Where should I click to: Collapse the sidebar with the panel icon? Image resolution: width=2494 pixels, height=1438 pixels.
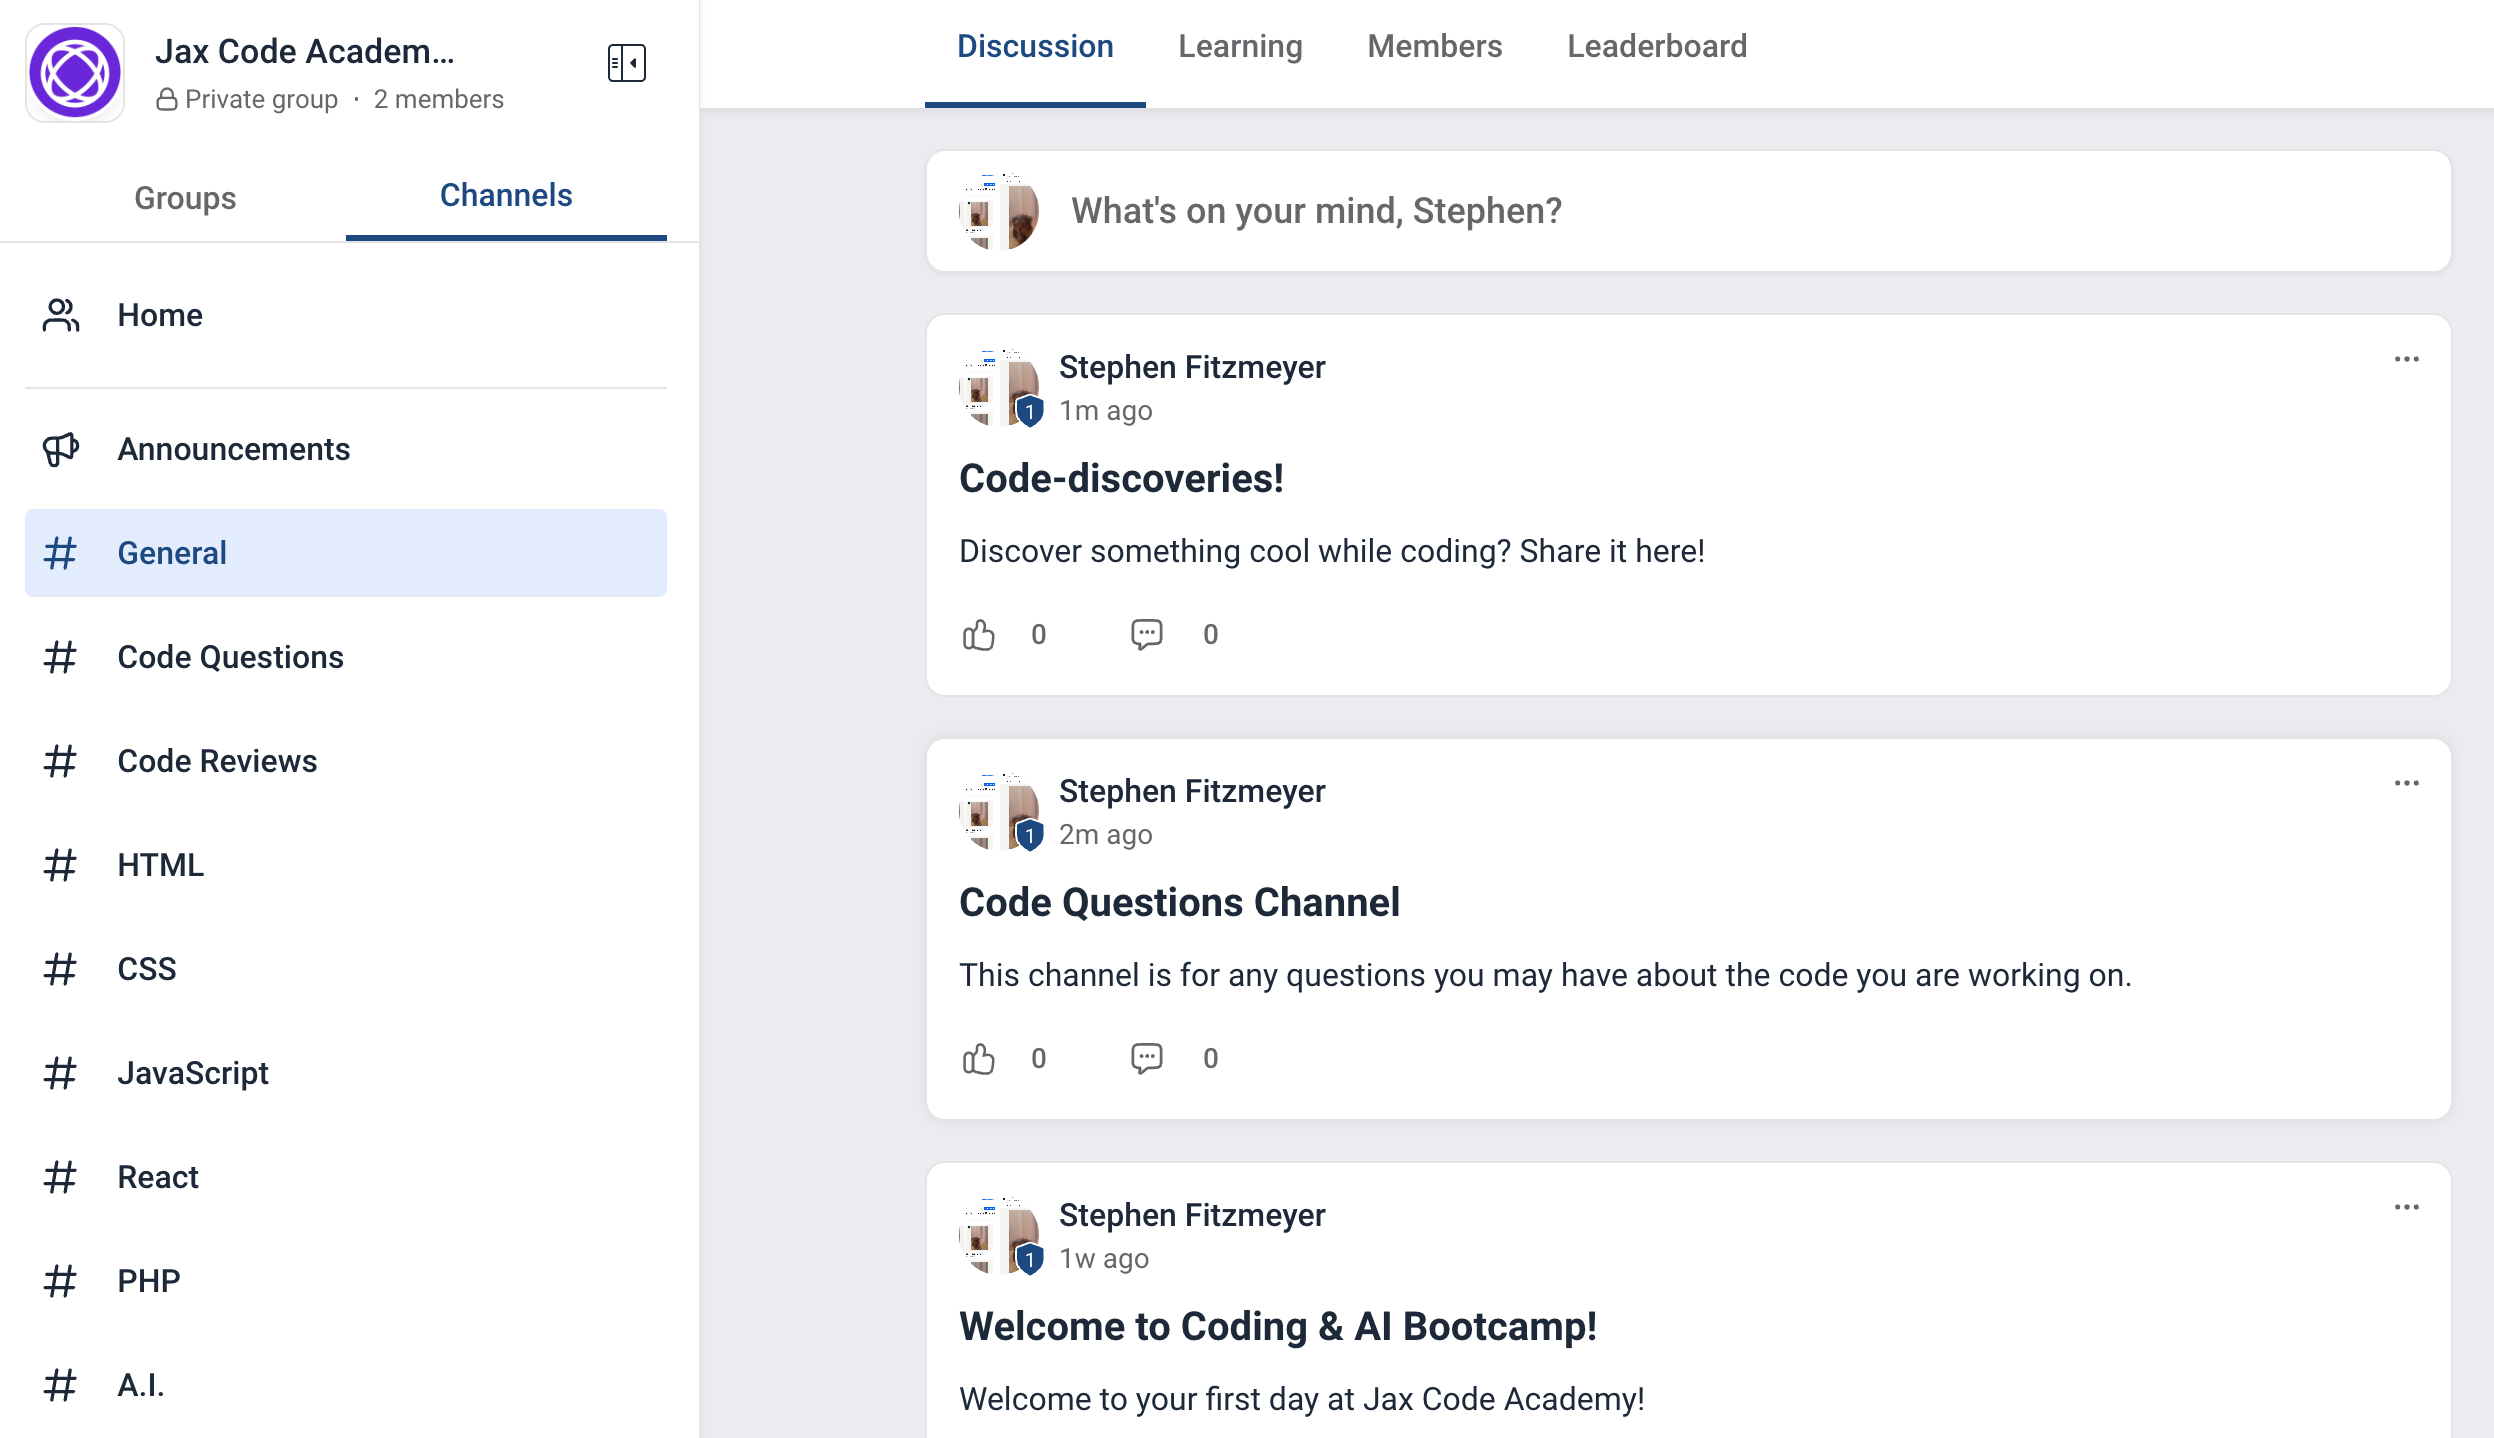click(626, 63)
